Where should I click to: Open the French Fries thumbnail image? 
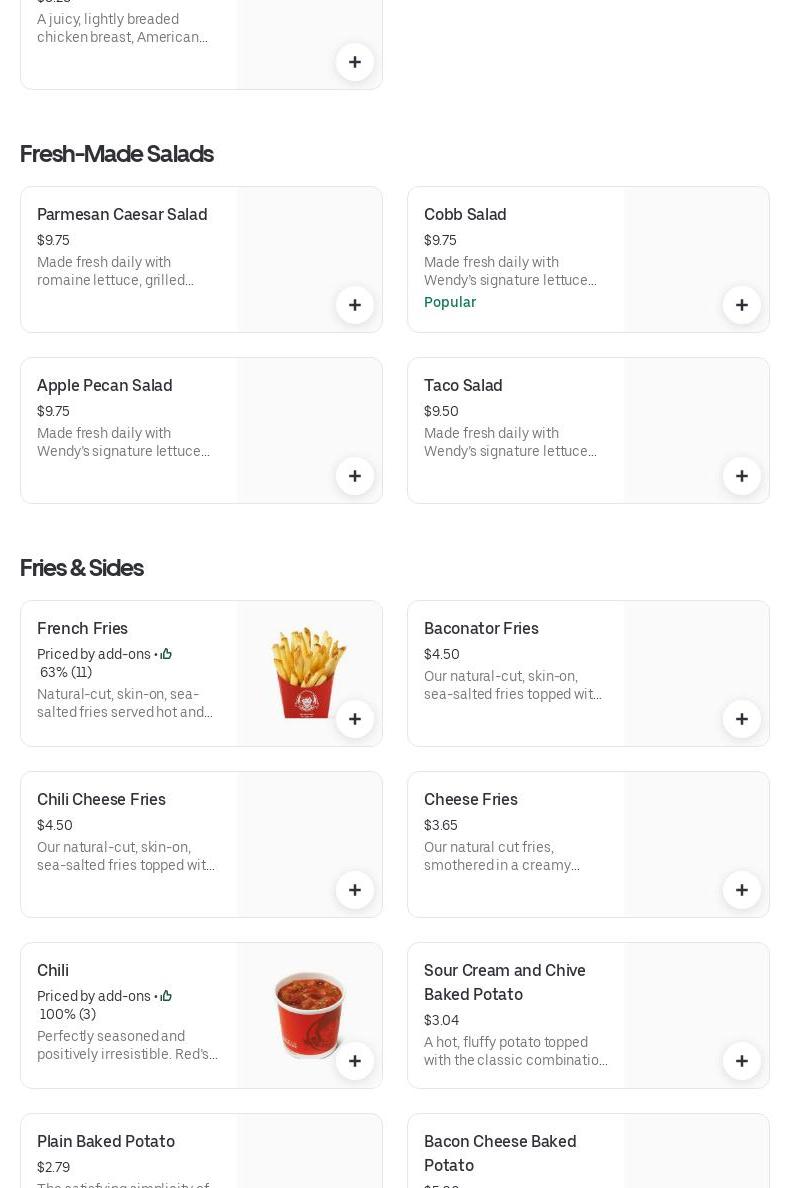[308, 670]
